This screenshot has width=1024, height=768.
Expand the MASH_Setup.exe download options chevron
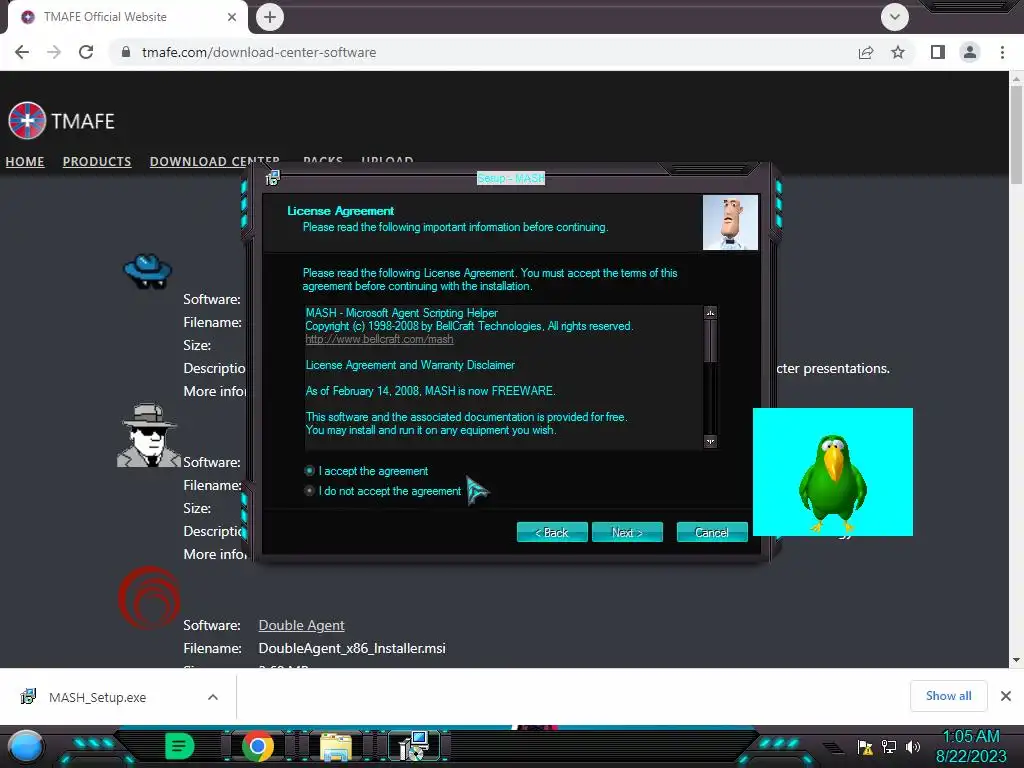point(213,697)
